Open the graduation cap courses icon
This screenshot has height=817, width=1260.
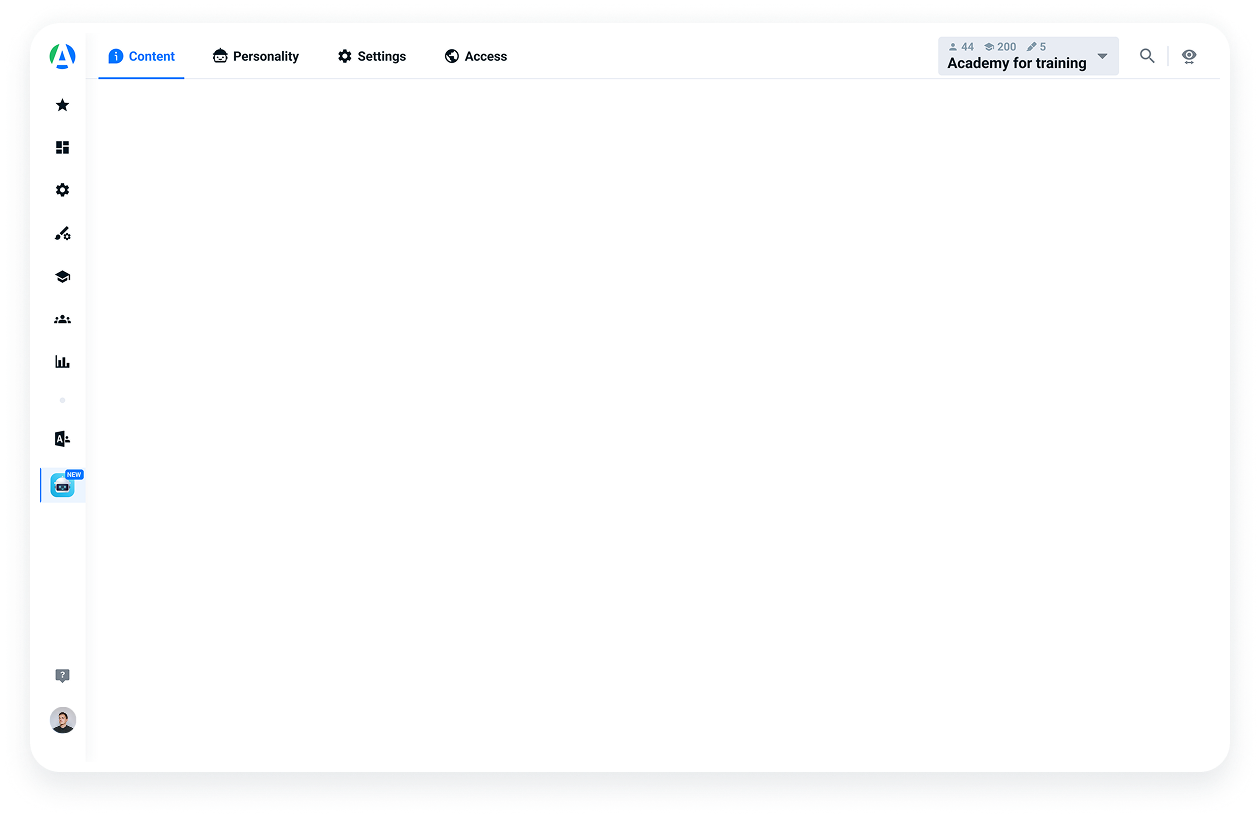(62, 277)
